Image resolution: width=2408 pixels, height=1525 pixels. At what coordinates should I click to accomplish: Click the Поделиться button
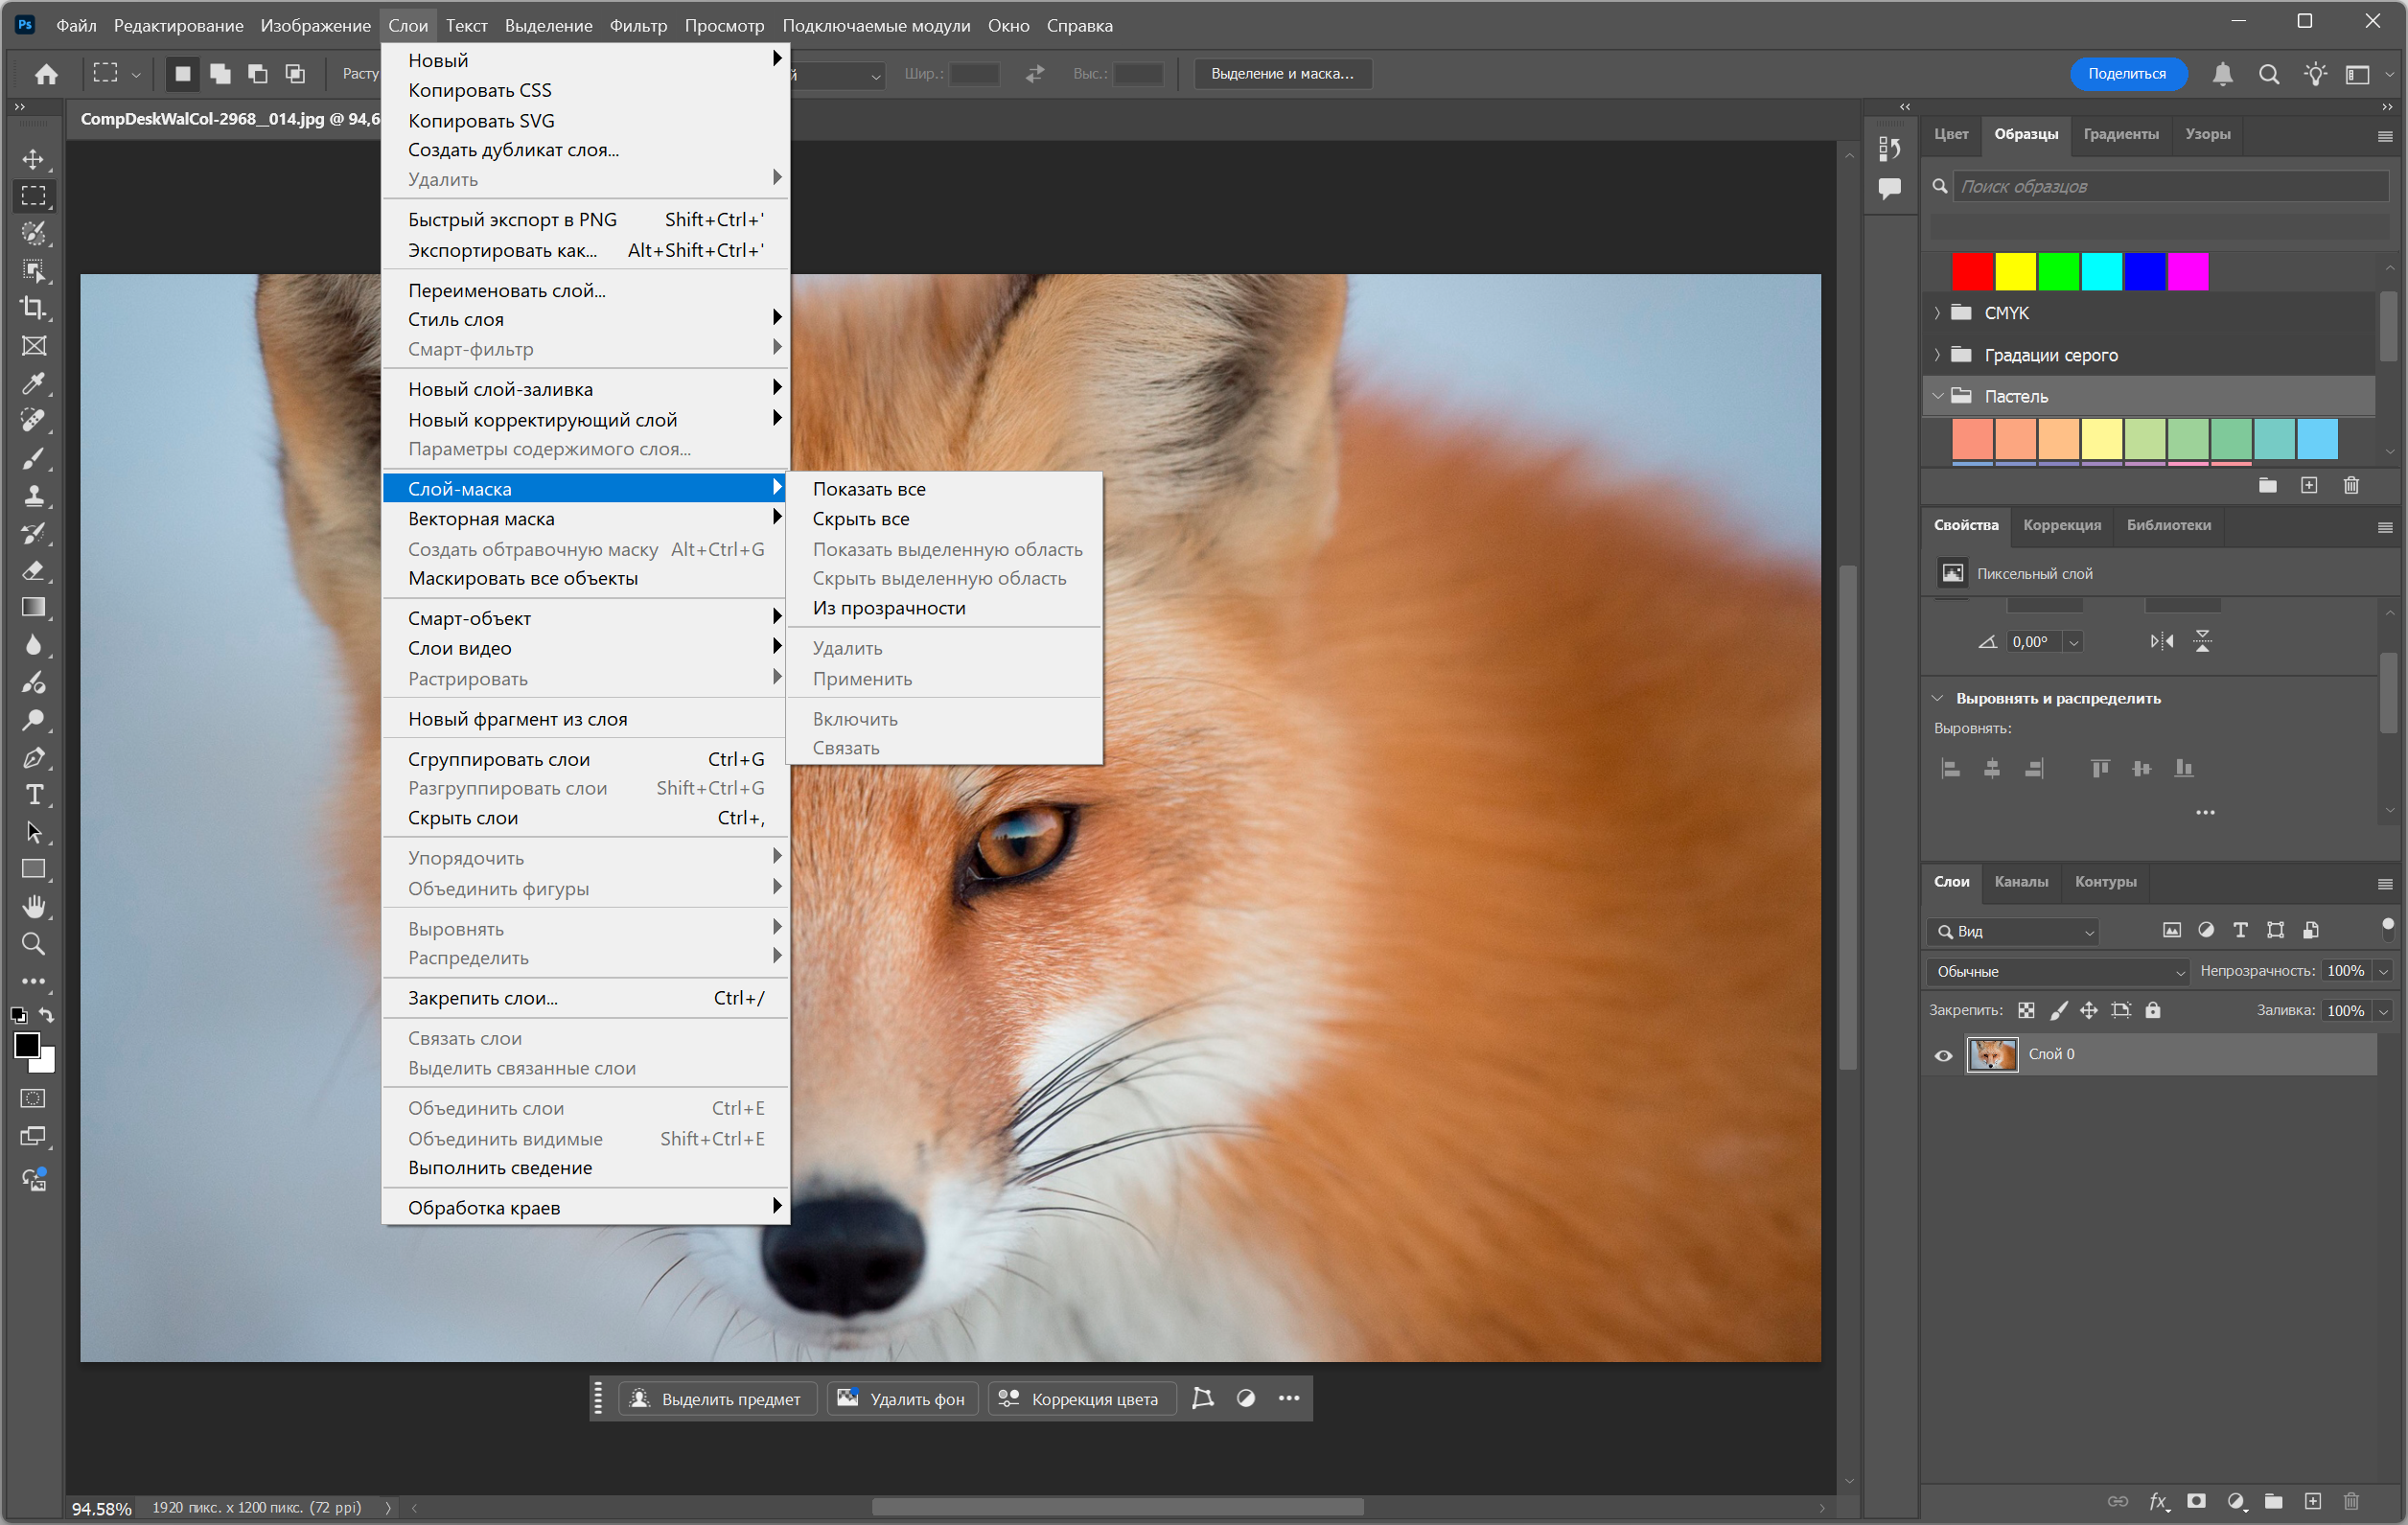click(2126, 73)
